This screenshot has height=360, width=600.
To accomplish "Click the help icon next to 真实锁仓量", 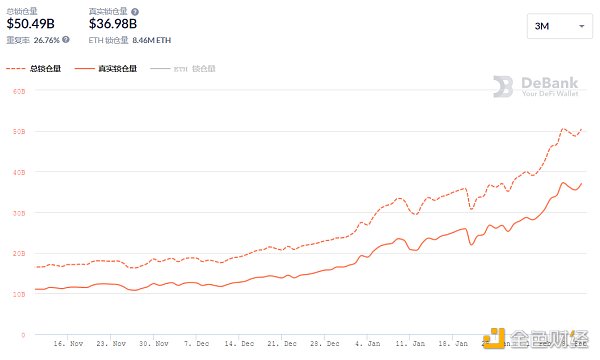I will [135, 12].
